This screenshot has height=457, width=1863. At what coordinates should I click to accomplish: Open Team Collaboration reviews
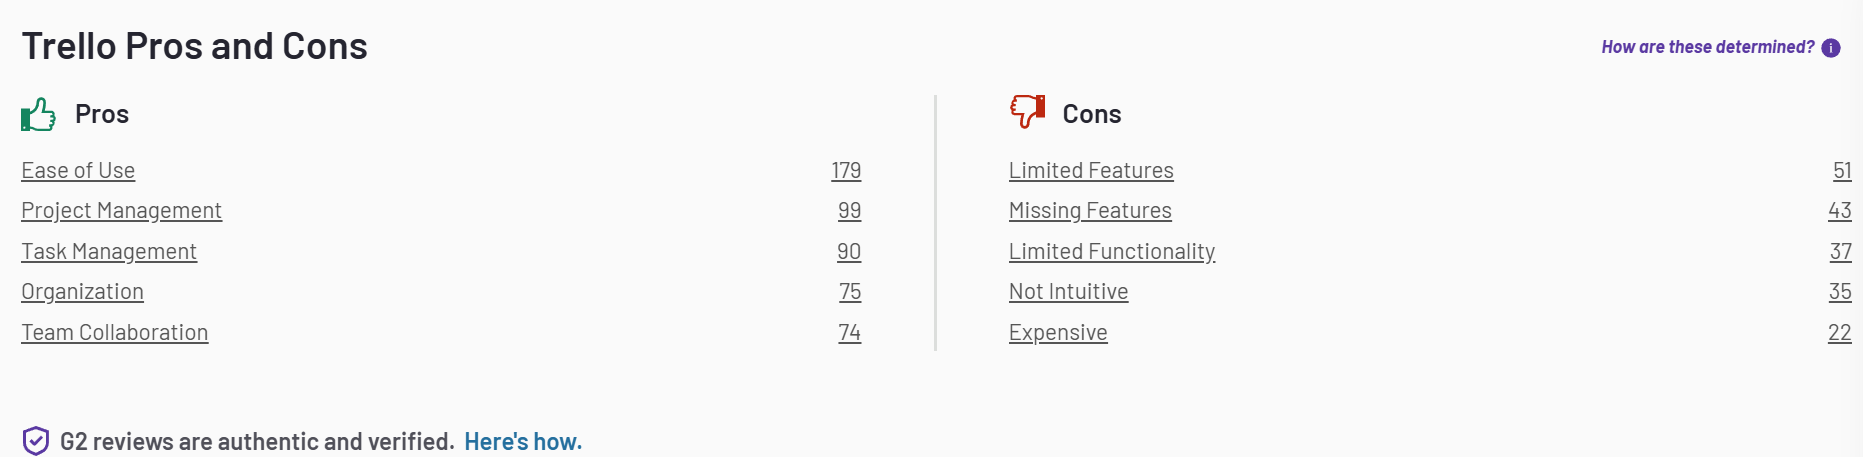pos(115,333)
